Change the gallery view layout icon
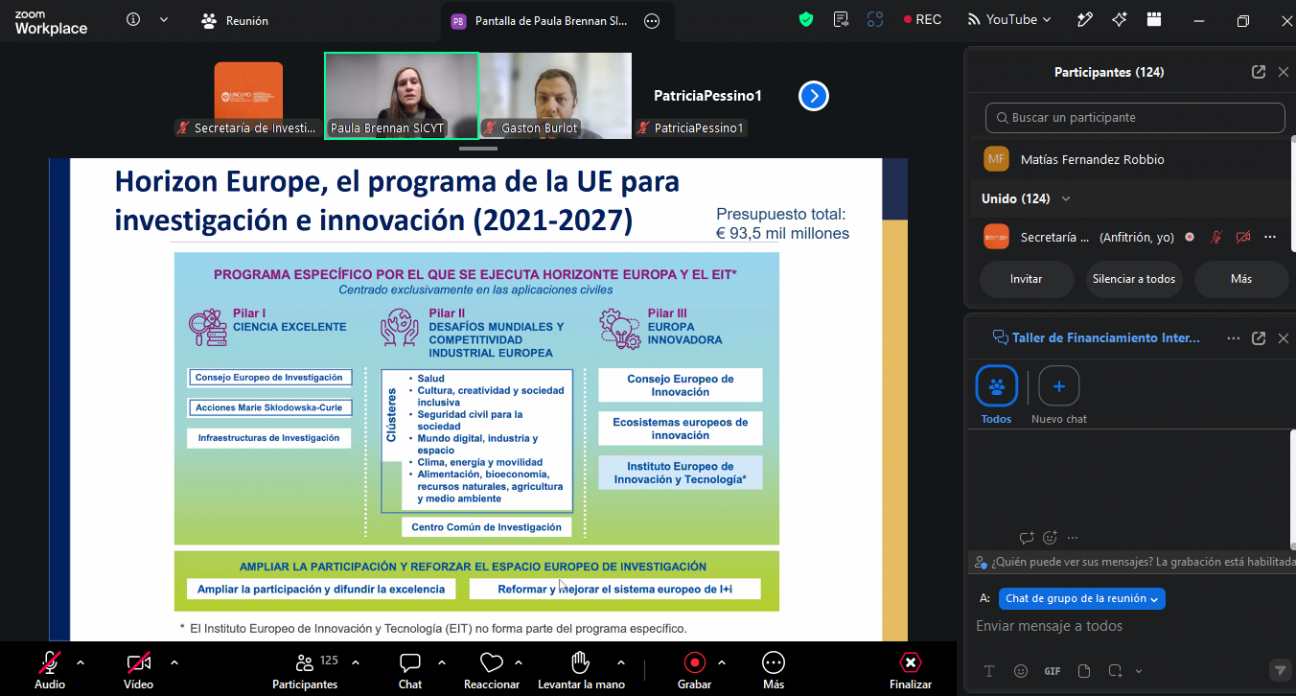Screen dimensions: 1296x696 coord(1154,20)
